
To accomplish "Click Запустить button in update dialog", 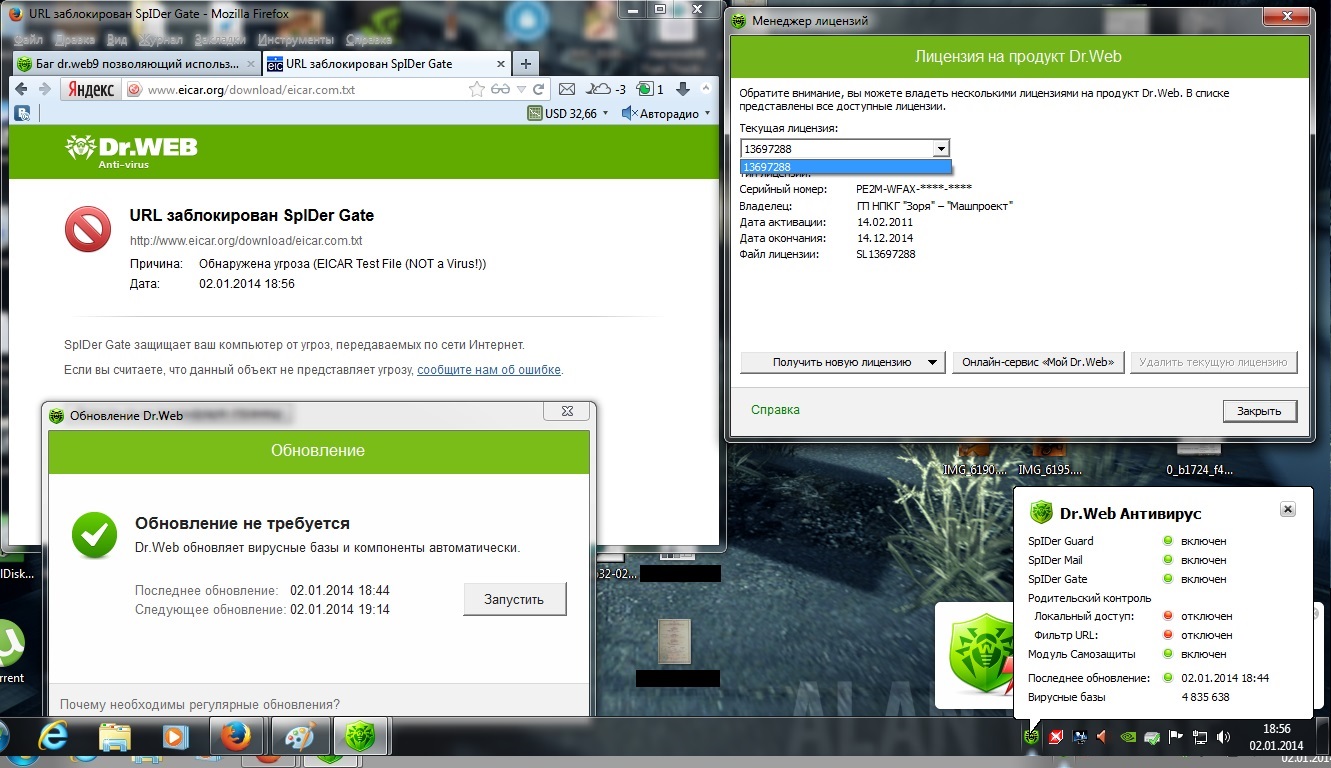I will coord(514,600).
